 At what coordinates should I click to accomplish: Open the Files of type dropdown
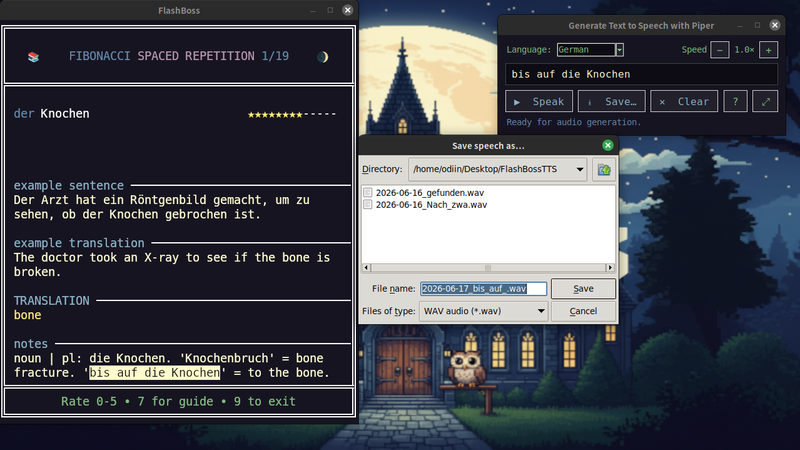pyautogui.click(x=483, y=311)
